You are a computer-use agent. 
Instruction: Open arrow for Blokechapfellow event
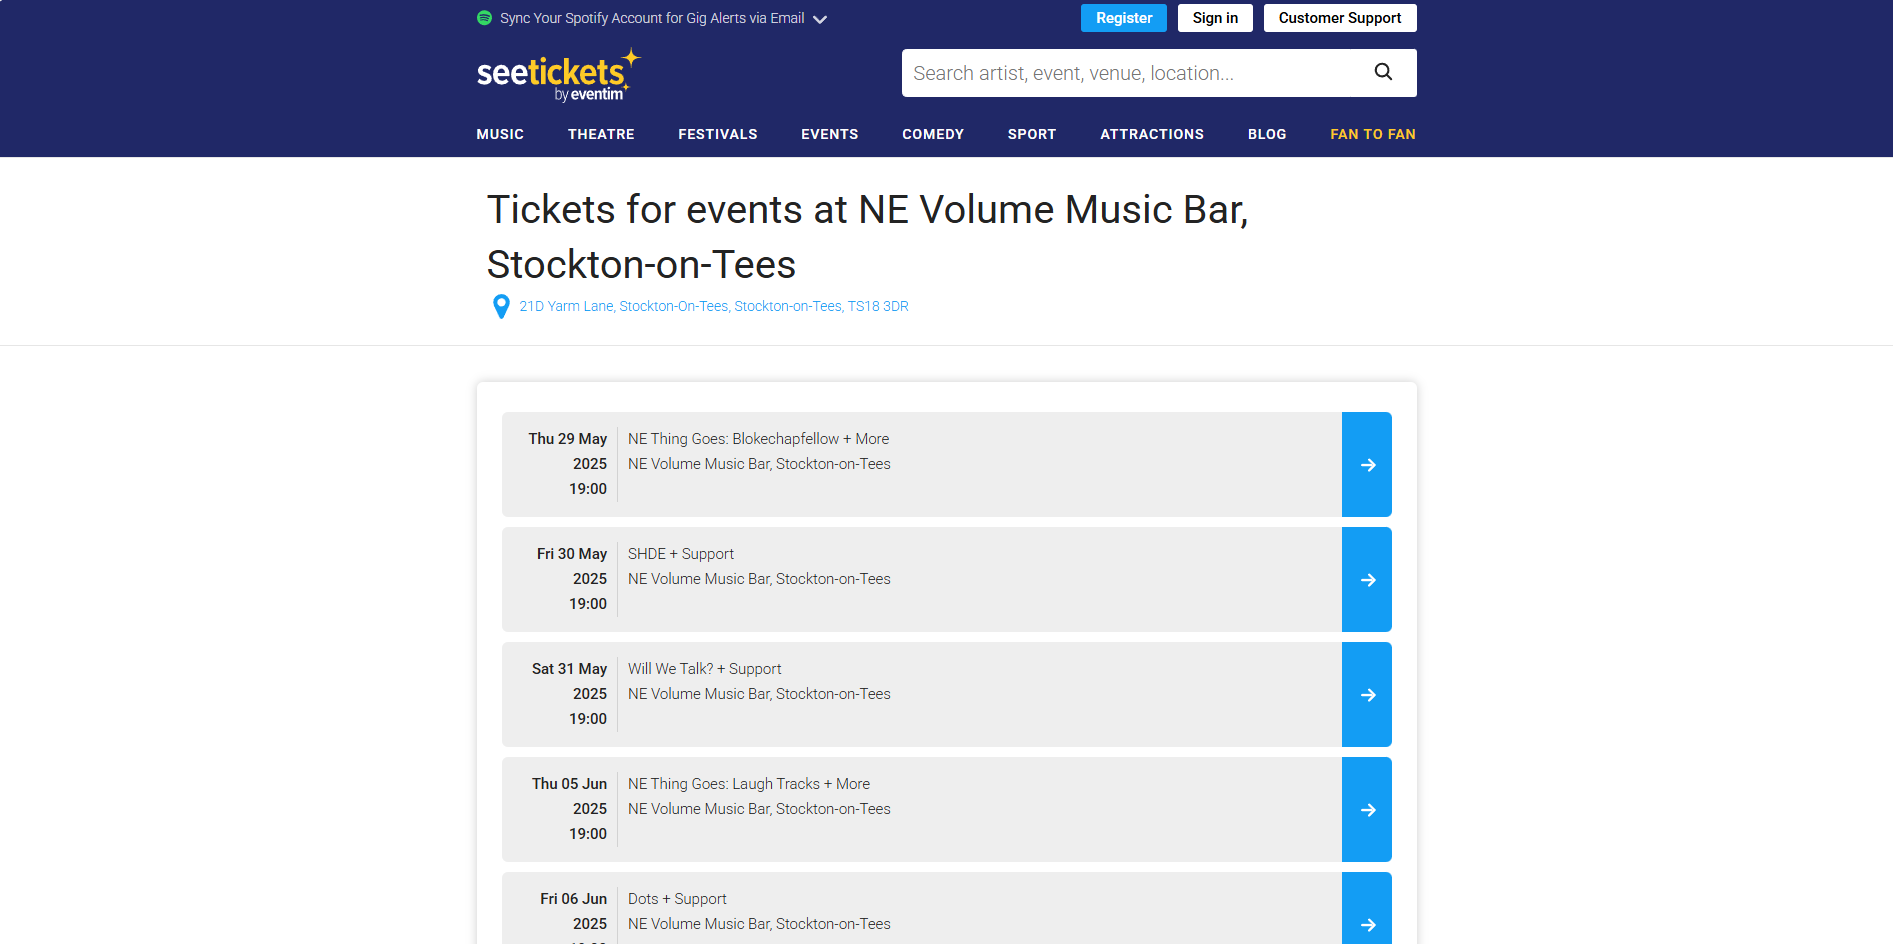(x=1366, y=465)
